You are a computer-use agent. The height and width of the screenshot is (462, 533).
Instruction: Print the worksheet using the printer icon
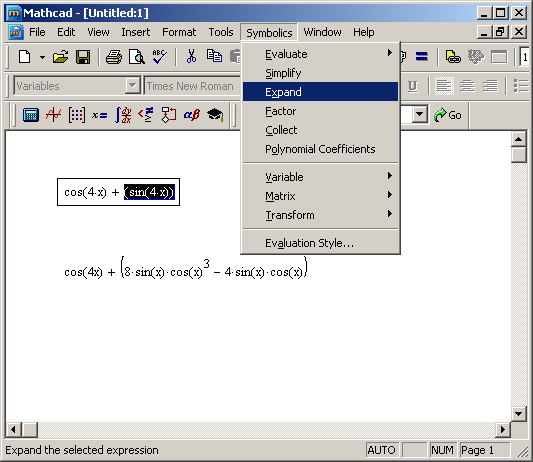coord(114,57)
